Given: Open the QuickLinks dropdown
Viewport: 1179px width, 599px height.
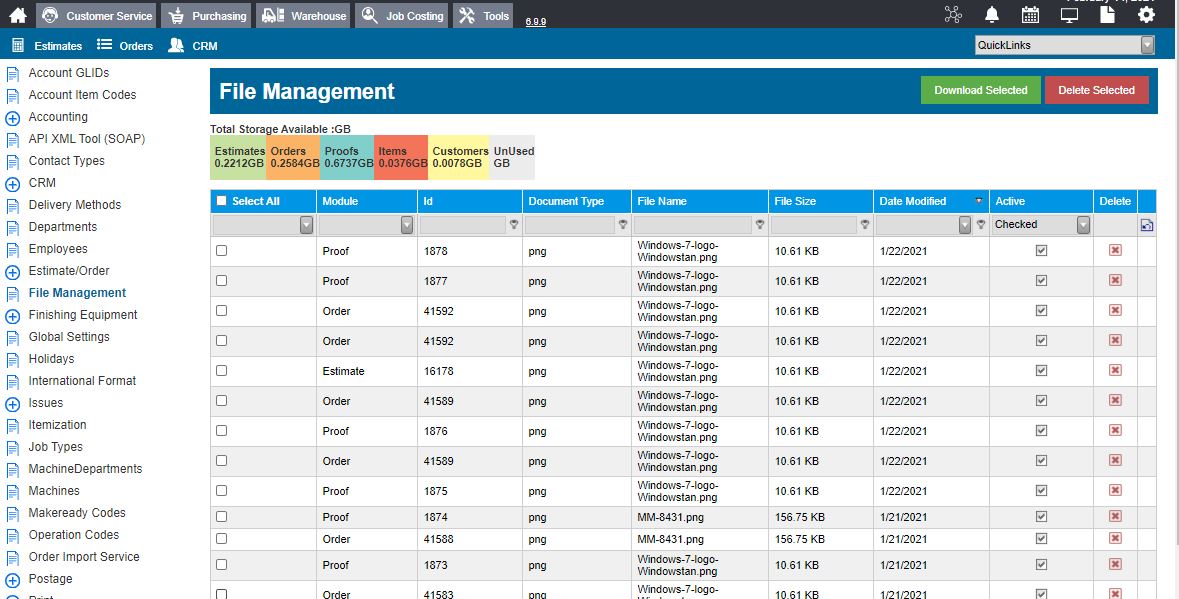Looking at the screenshot, I should [x=1064, y=45].
